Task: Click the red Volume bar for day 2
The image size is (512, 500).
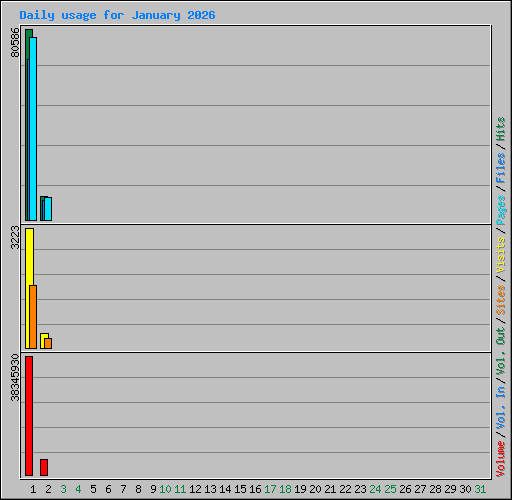Action: [x=44, y=467]
